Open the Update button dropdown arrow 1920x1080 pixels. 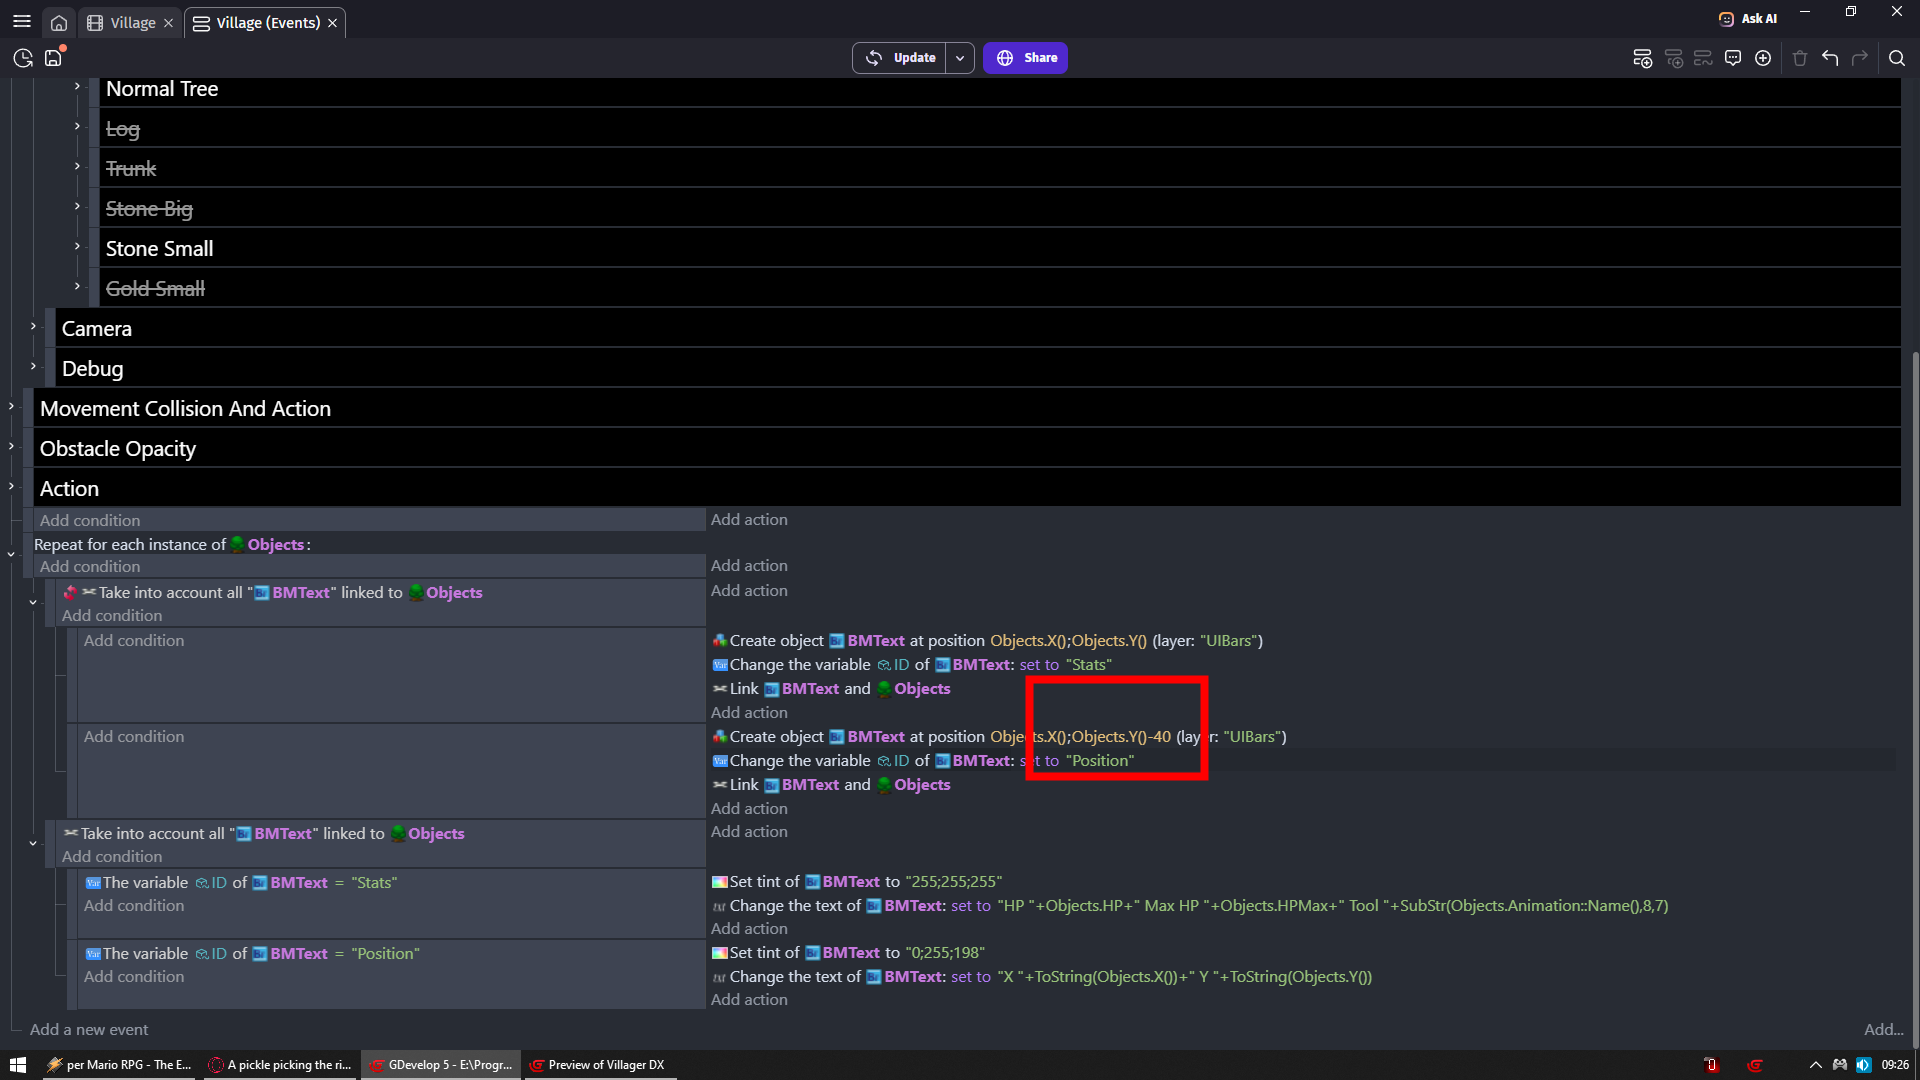tap(960, 57)
